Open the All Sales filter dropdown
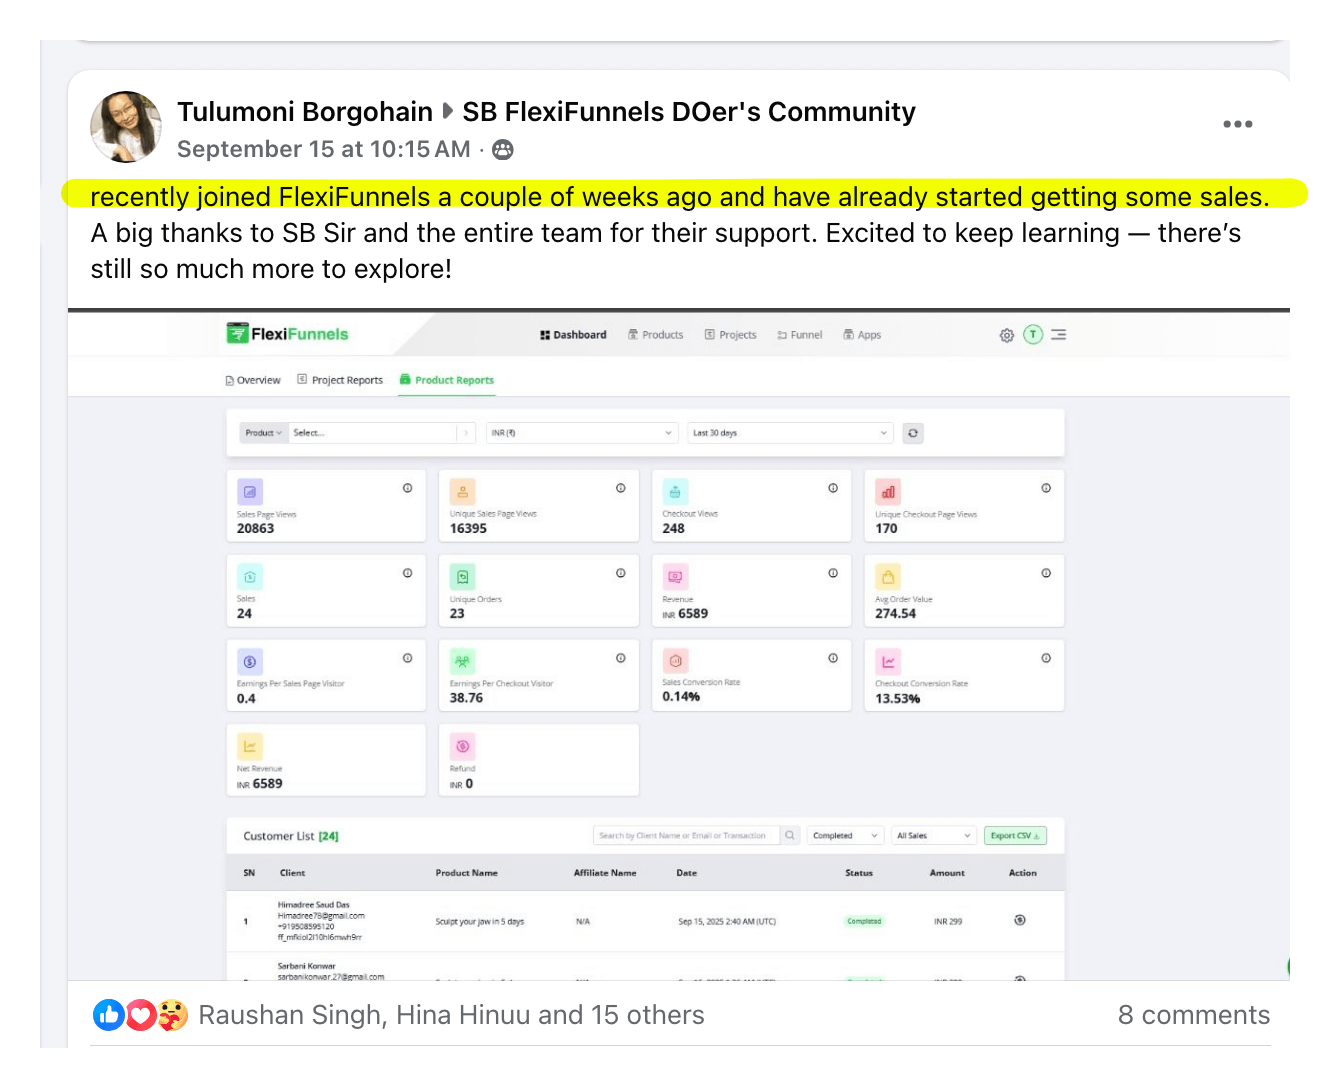 click(x=933, y=836)
